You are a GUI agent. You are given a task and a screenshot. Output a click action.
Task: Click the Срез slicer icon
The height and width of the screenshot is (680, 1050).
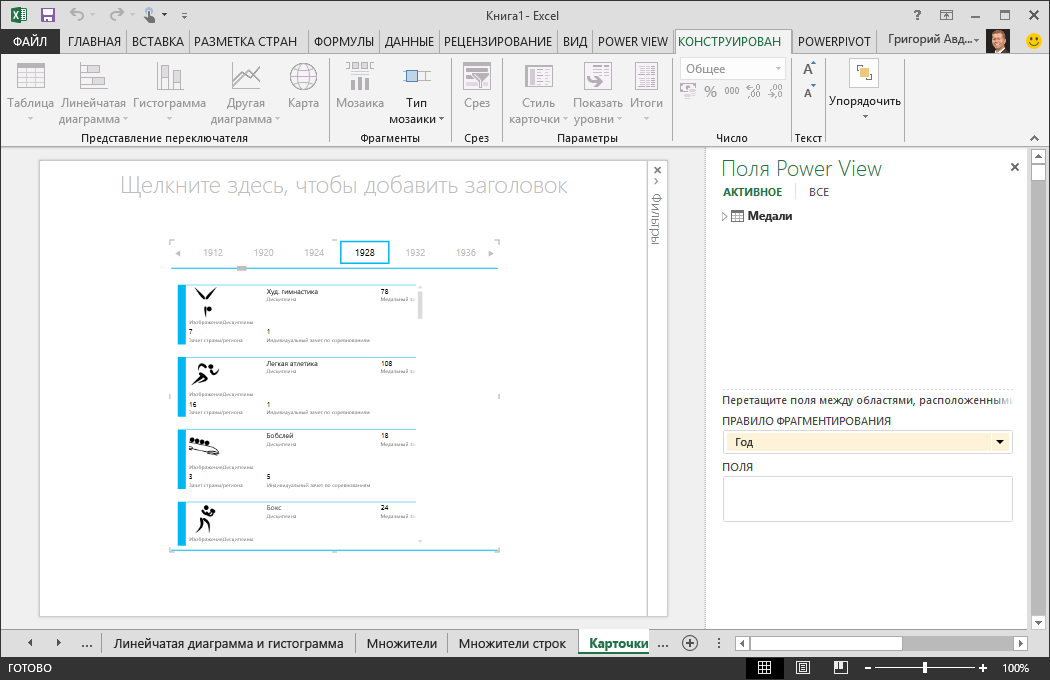[x=477, y=77]
